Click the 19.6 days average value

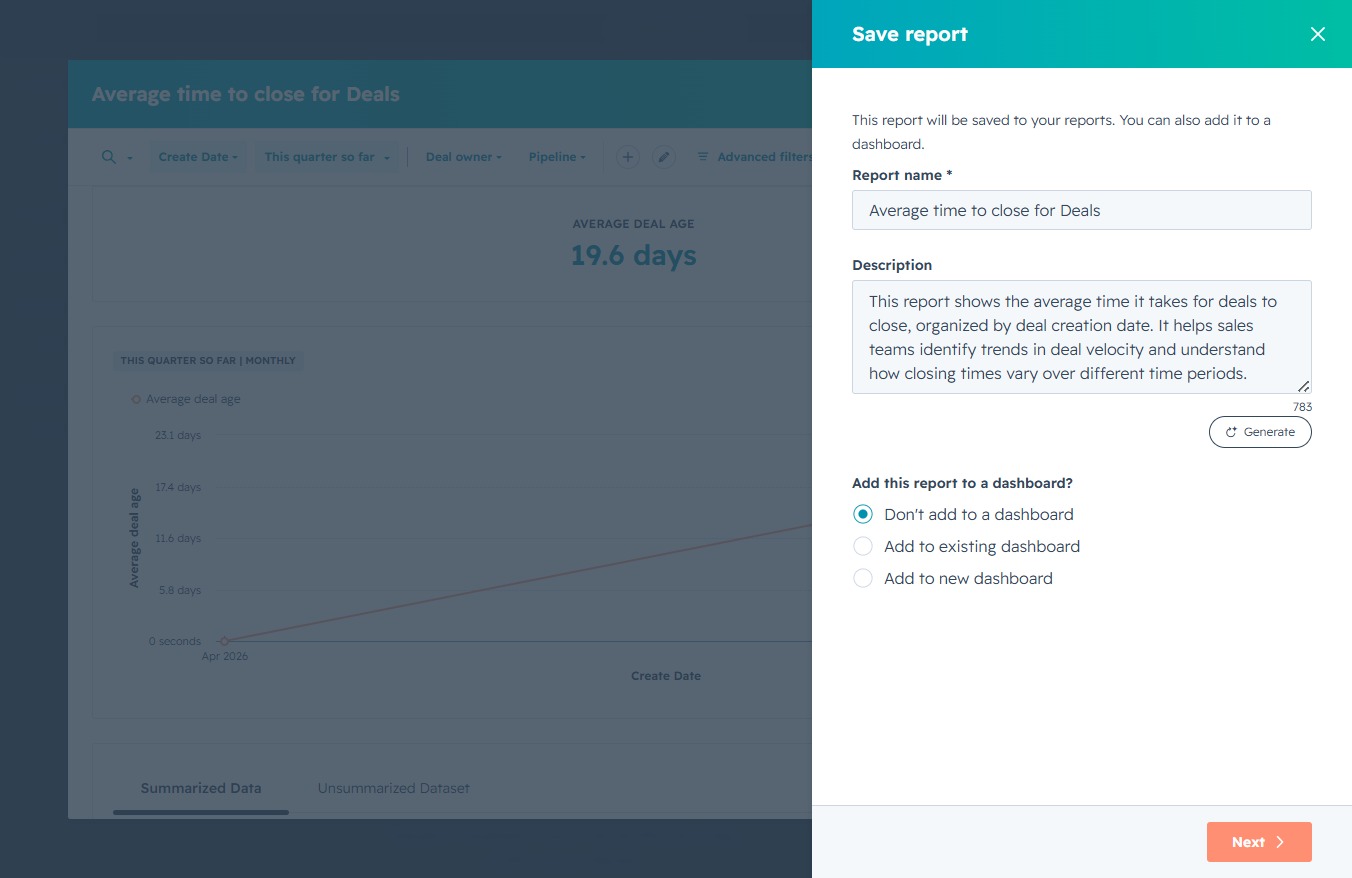pos(634,256)
